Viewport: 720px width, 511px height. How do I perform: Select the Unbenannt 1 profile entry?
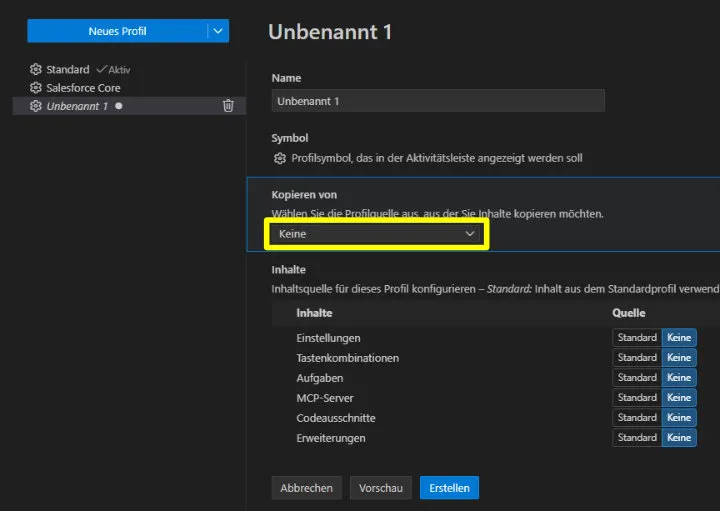click(x=78, y=106)
